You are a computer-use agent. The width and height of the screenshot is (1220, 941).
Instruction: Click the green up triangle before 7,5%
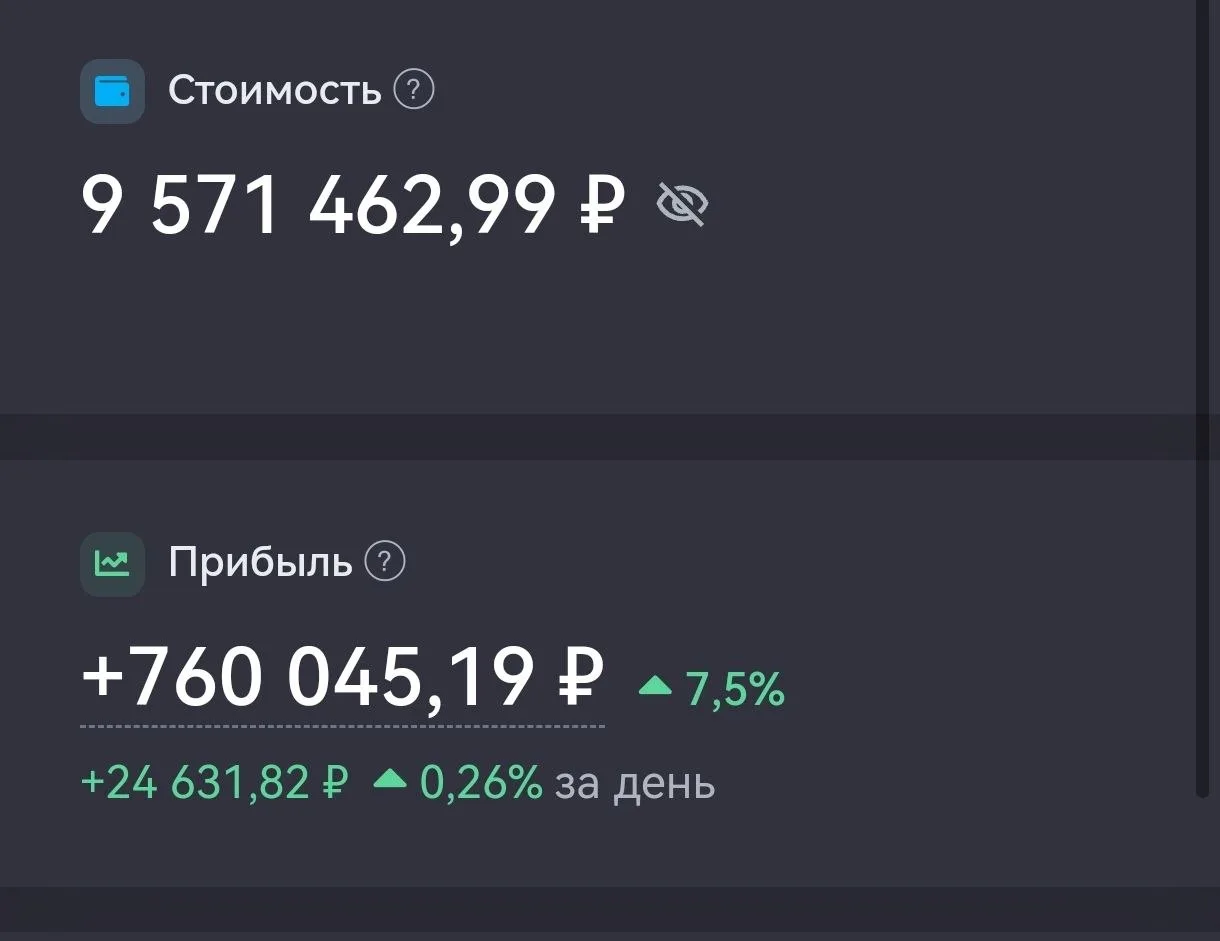656,686
